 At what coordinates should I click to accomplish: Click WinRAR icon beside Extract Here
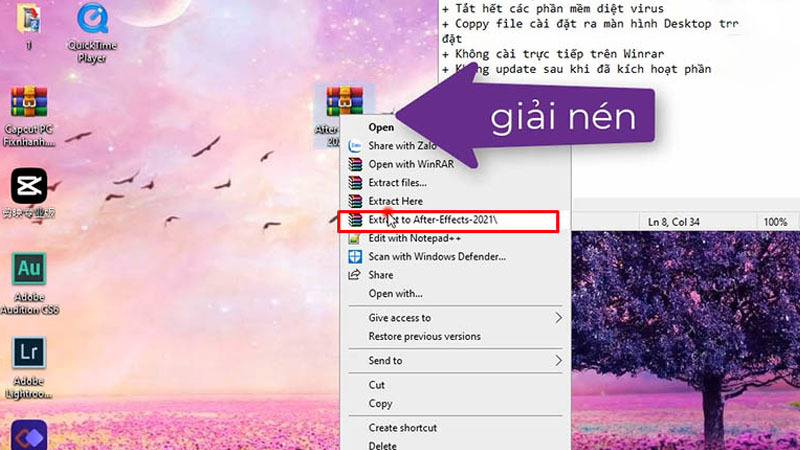tap(355, 201)
